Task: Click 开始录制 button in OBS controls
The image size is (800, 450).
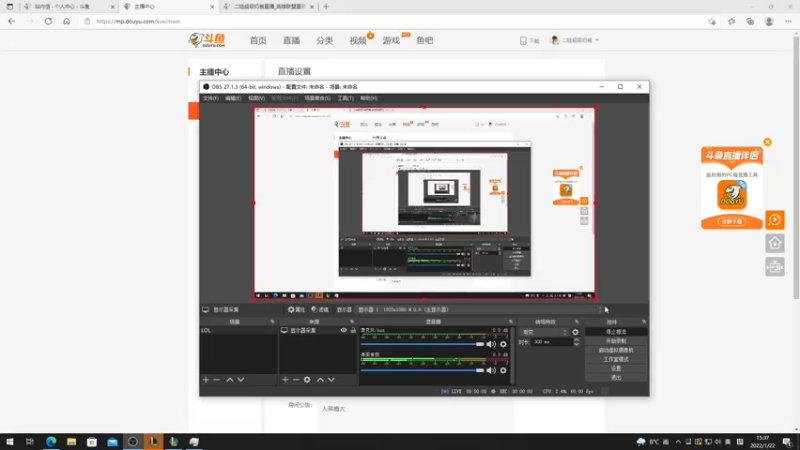Action: click(616, 341)
